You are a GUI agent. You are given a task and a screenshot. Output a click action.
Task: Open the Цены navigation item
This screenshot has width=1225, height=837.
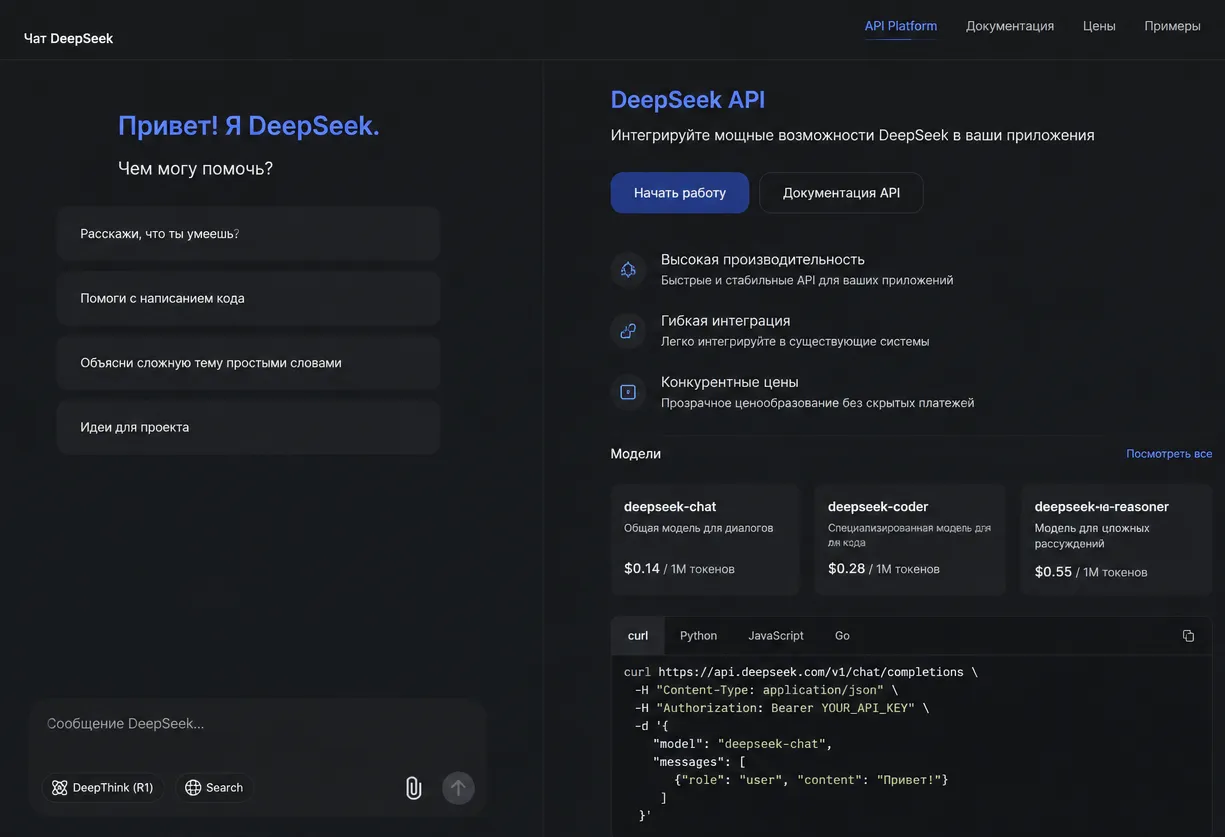1099,26
